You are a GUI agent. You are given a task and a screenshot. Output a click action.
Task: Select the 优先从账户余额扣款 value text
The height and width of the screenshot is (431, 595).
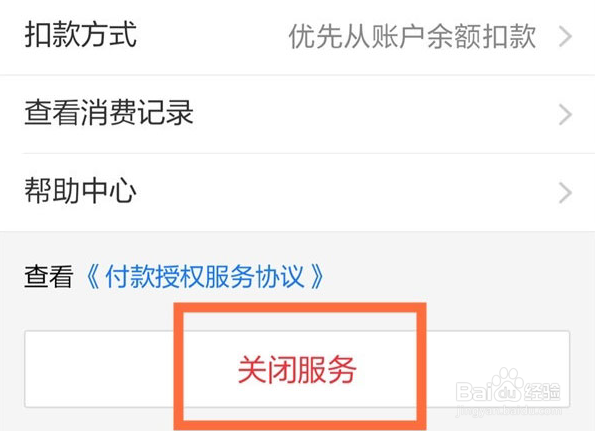412,37
